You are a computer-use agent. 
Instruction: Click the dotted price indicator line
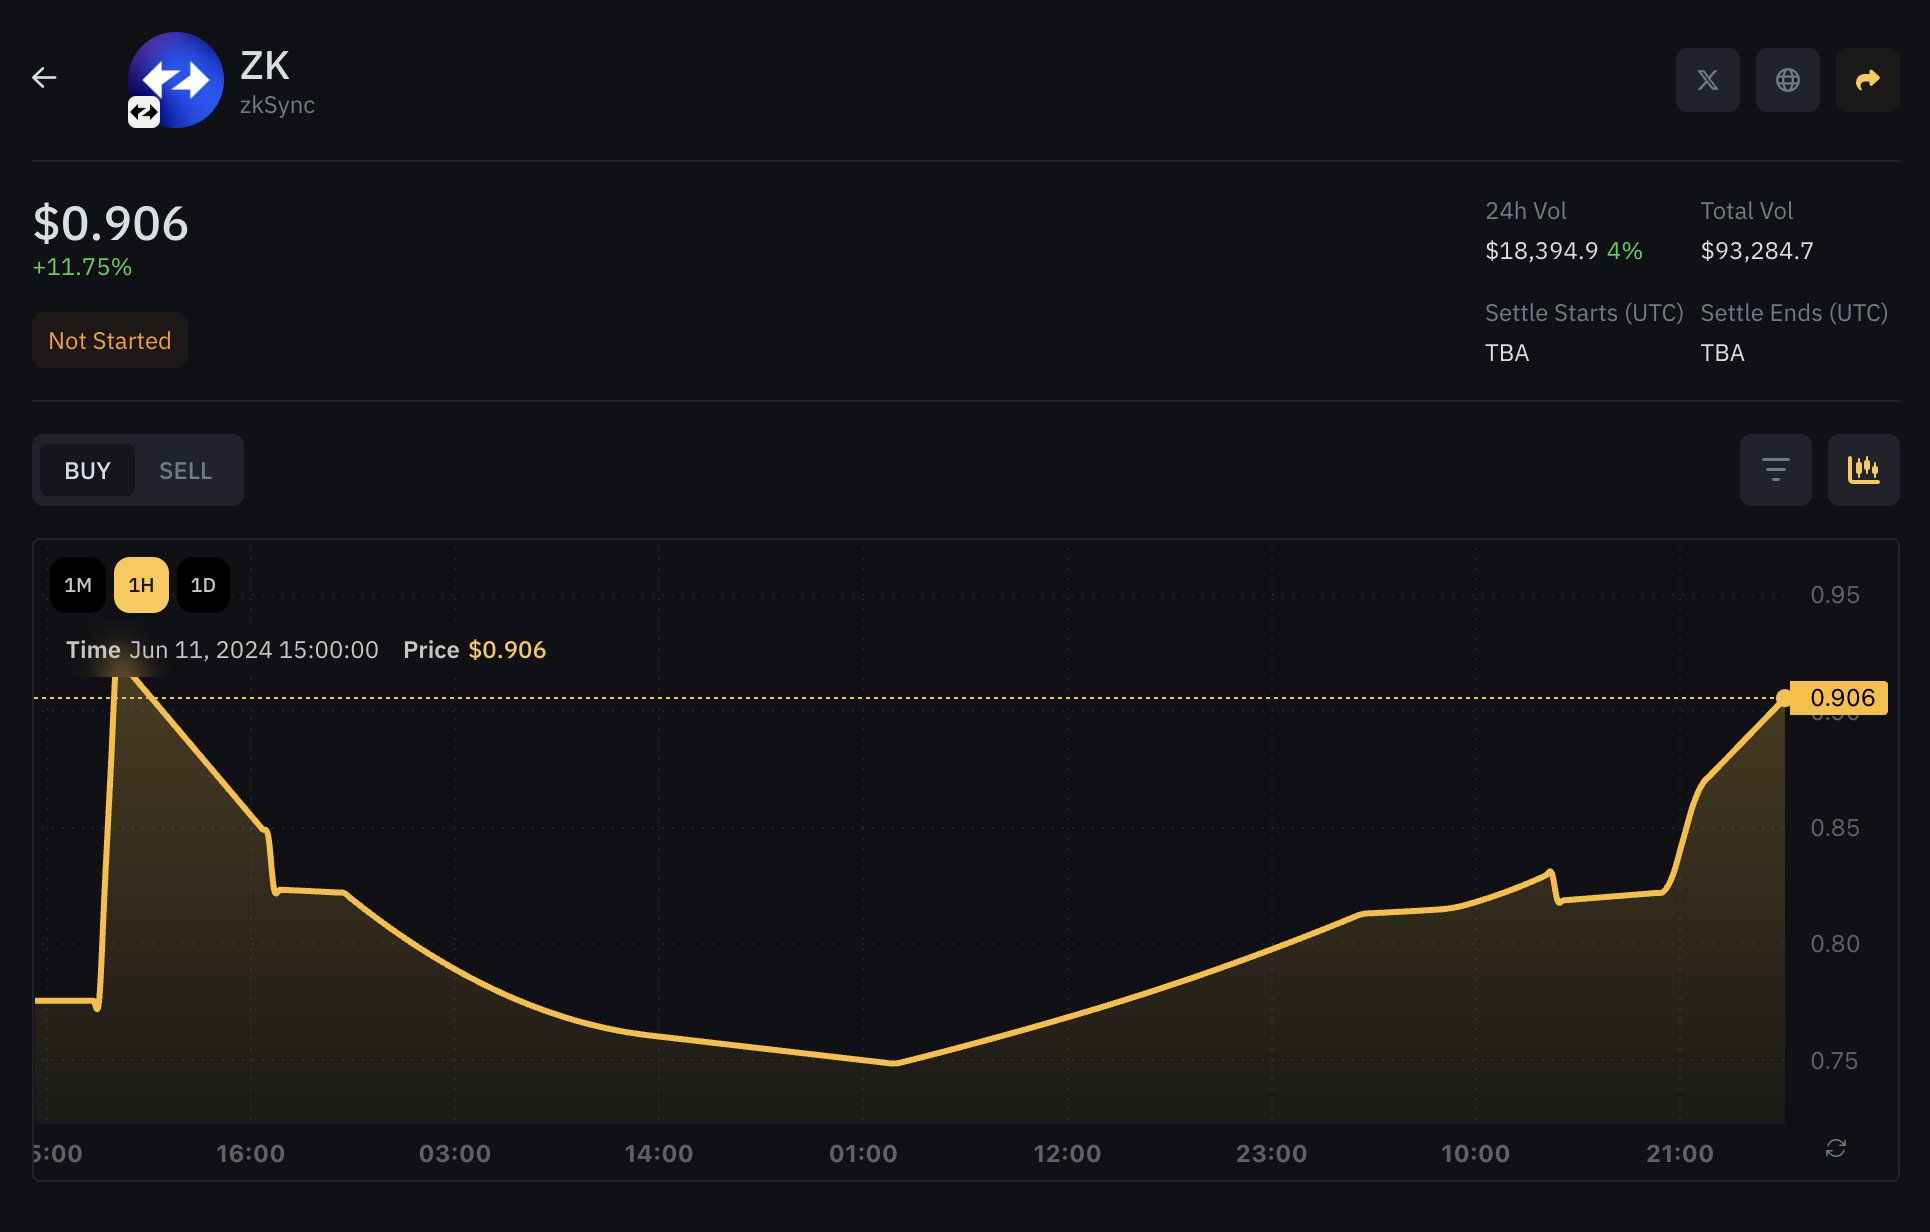coord(900,698)
